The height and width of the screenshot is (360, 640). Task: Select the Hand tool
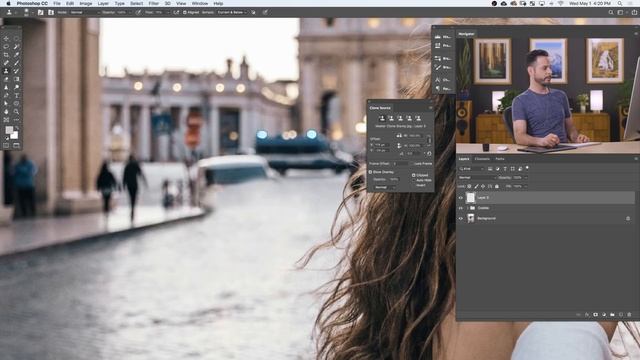click(6, 111)
